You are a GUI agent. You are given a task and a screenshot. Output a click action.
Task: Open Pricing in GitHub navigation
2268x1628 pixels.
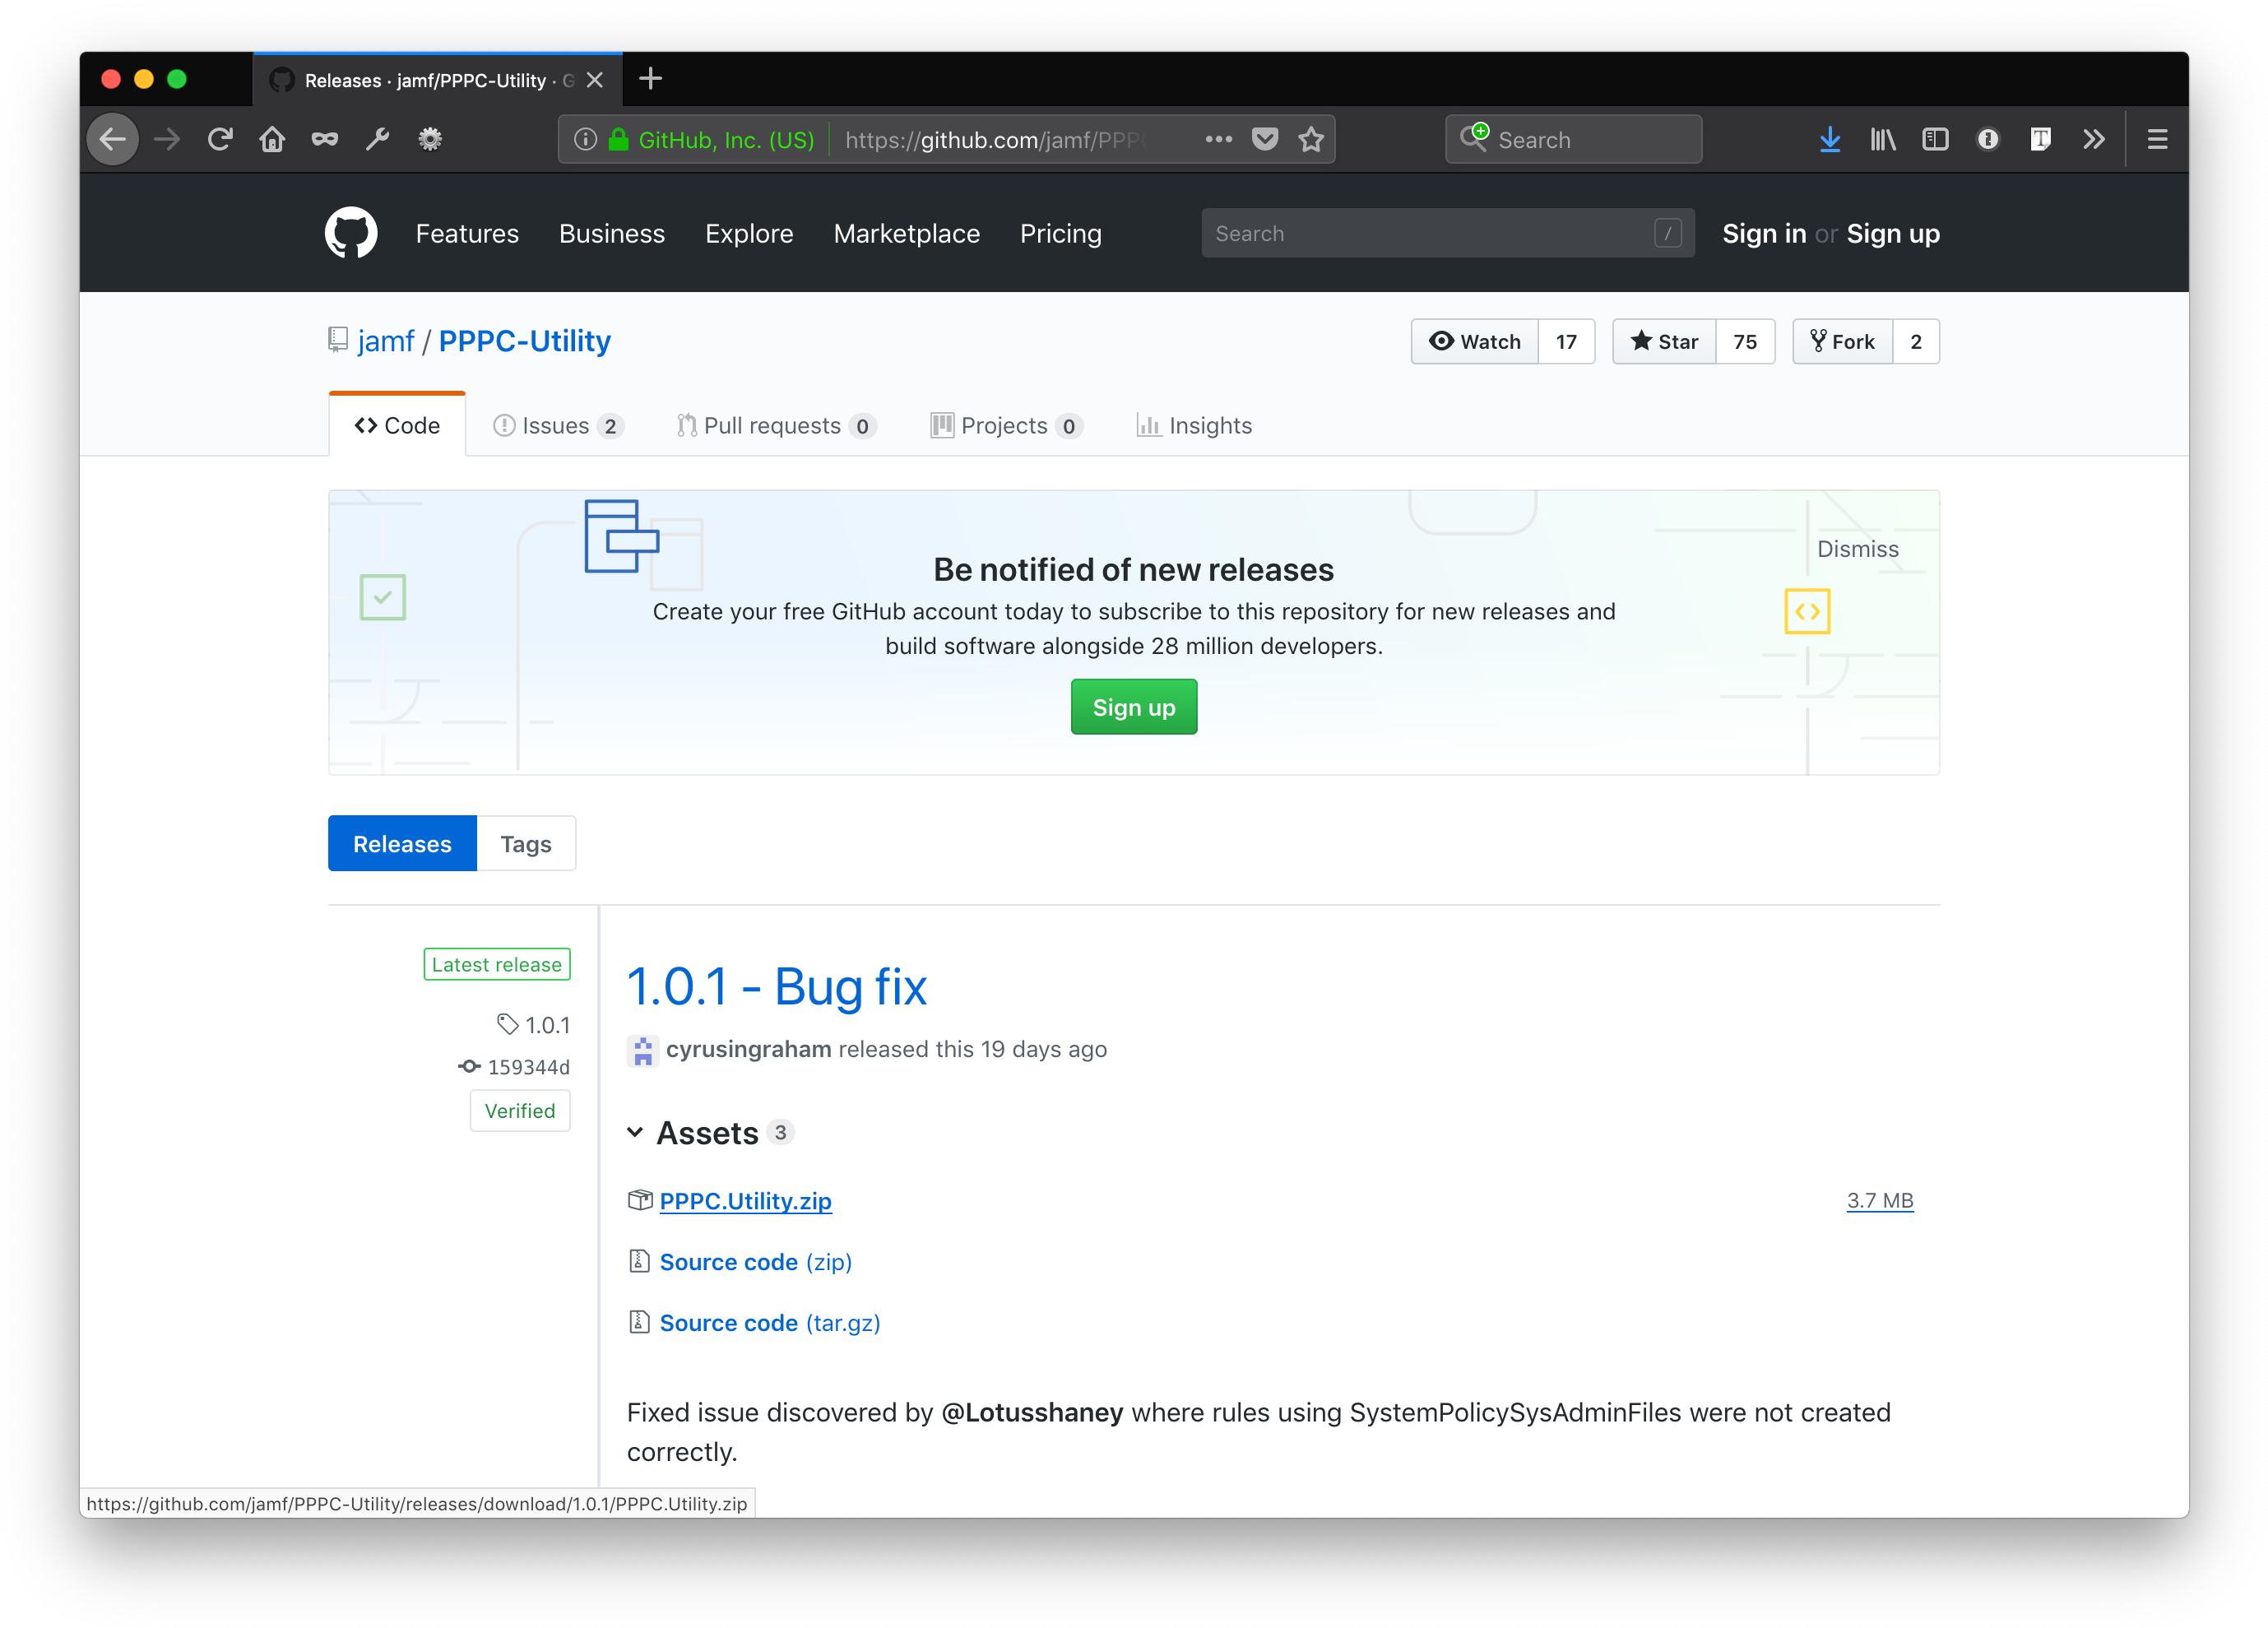click(1060, 233)
